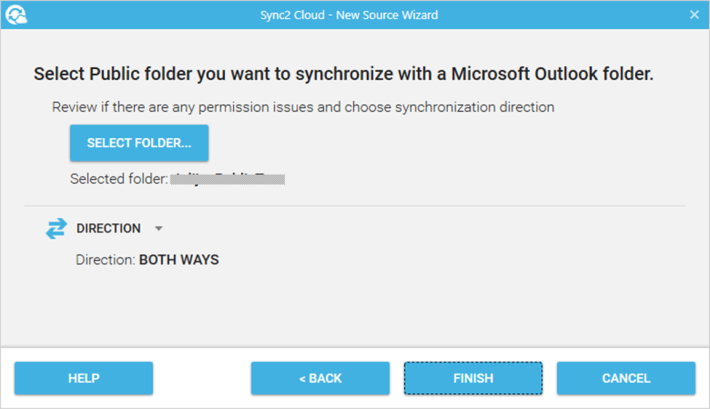Click the permission issues review instruction text
The width and height of the screenshot is (710, 409).
coord(303,107)
